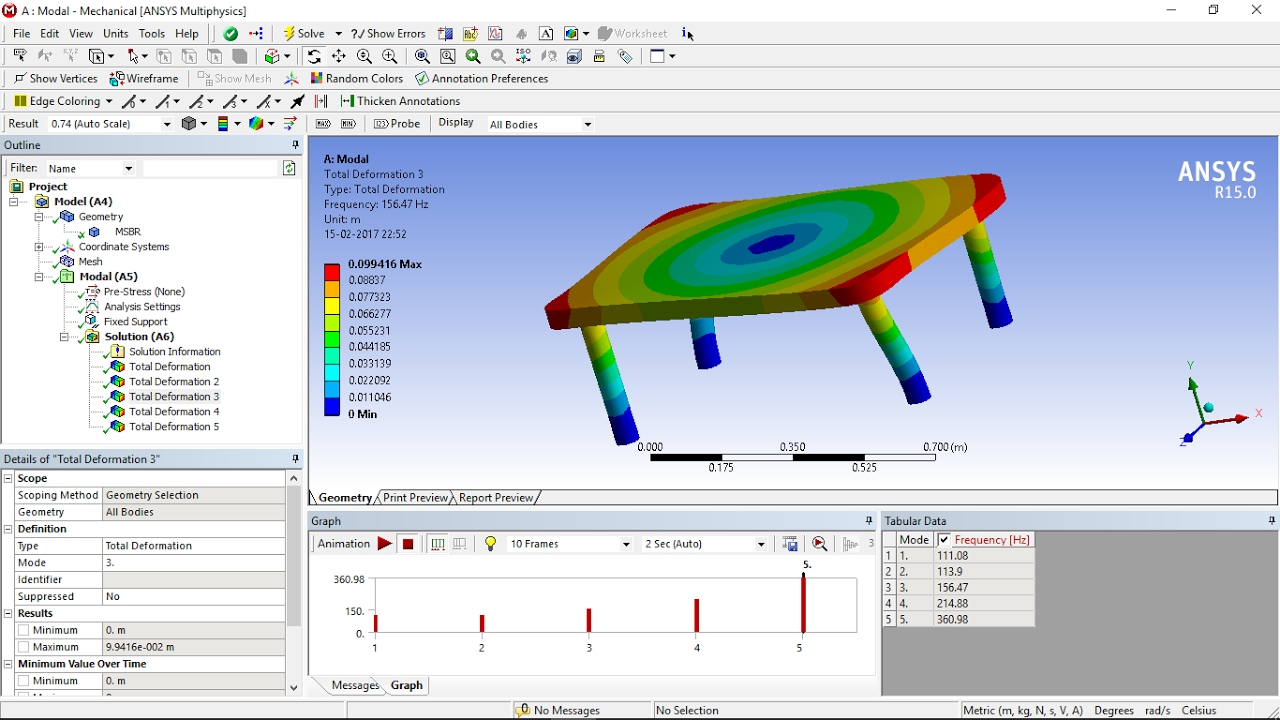
Task: Switch to the Messages tab
Action: tap(355, 686)
